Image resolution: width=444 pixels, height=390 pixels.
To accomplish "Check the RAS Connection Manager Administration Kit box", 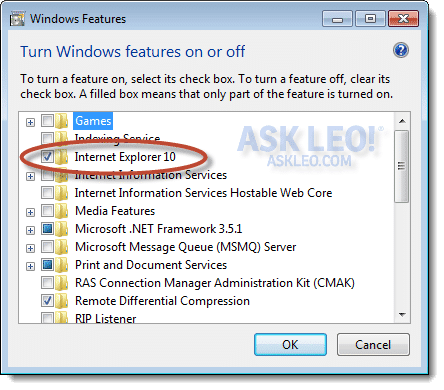I will 47,282.
